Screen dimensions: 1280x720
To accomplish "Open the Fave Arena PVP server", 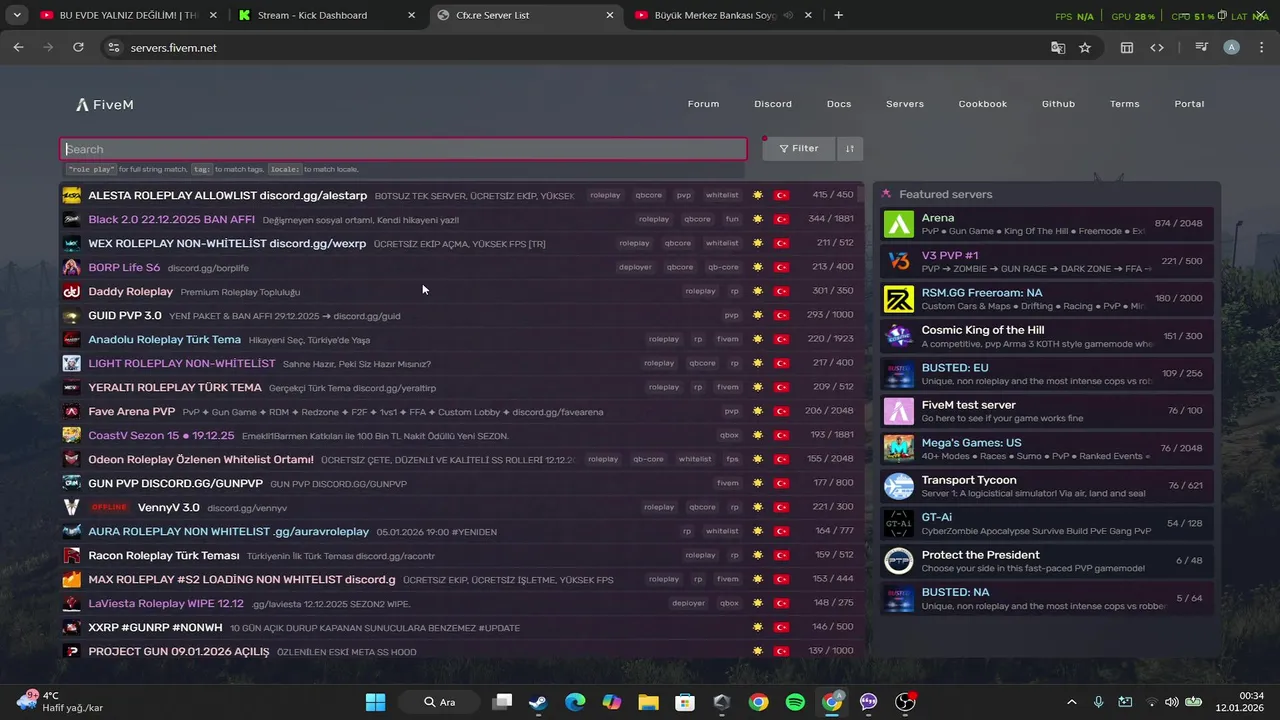I will (x=461, y=412).
